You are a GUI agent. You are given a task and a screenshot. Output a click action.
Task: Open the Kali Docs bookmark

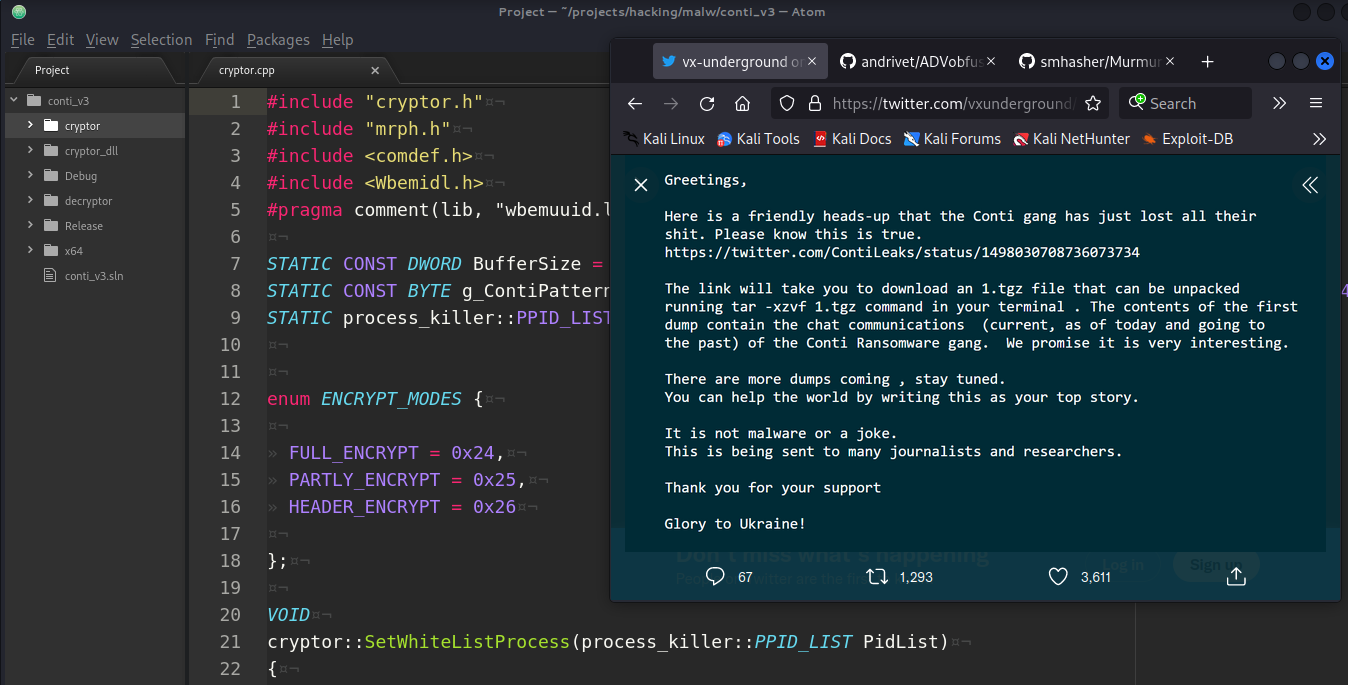click(x=852, y=139)
